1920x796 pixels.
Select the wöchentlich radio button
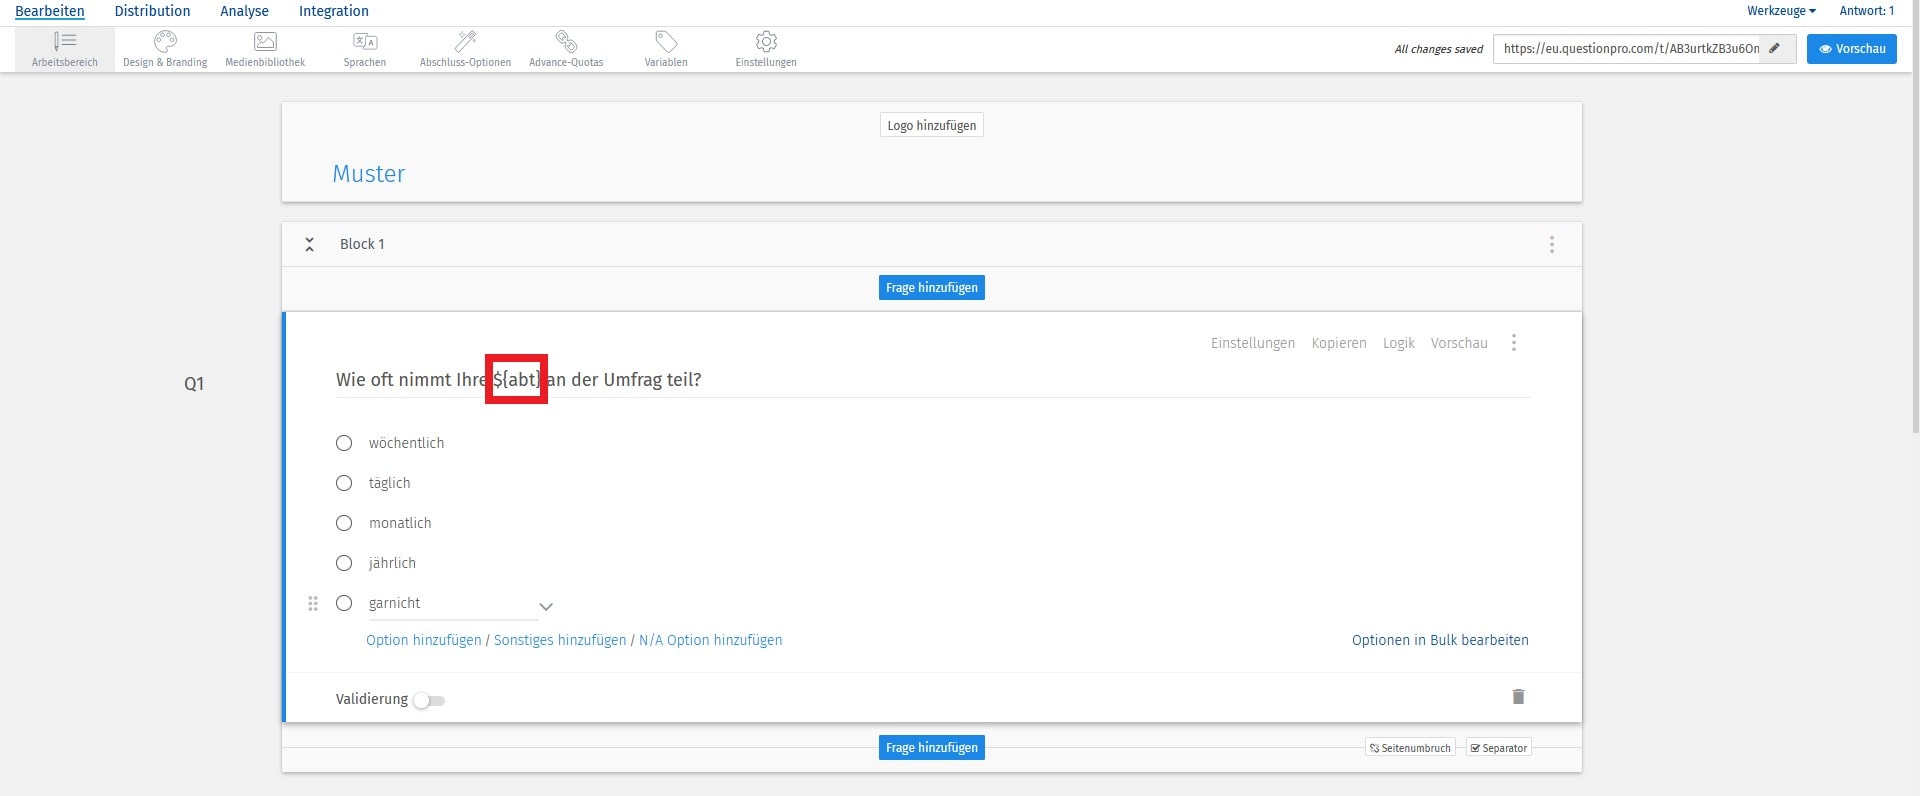[x=344, y=443]
